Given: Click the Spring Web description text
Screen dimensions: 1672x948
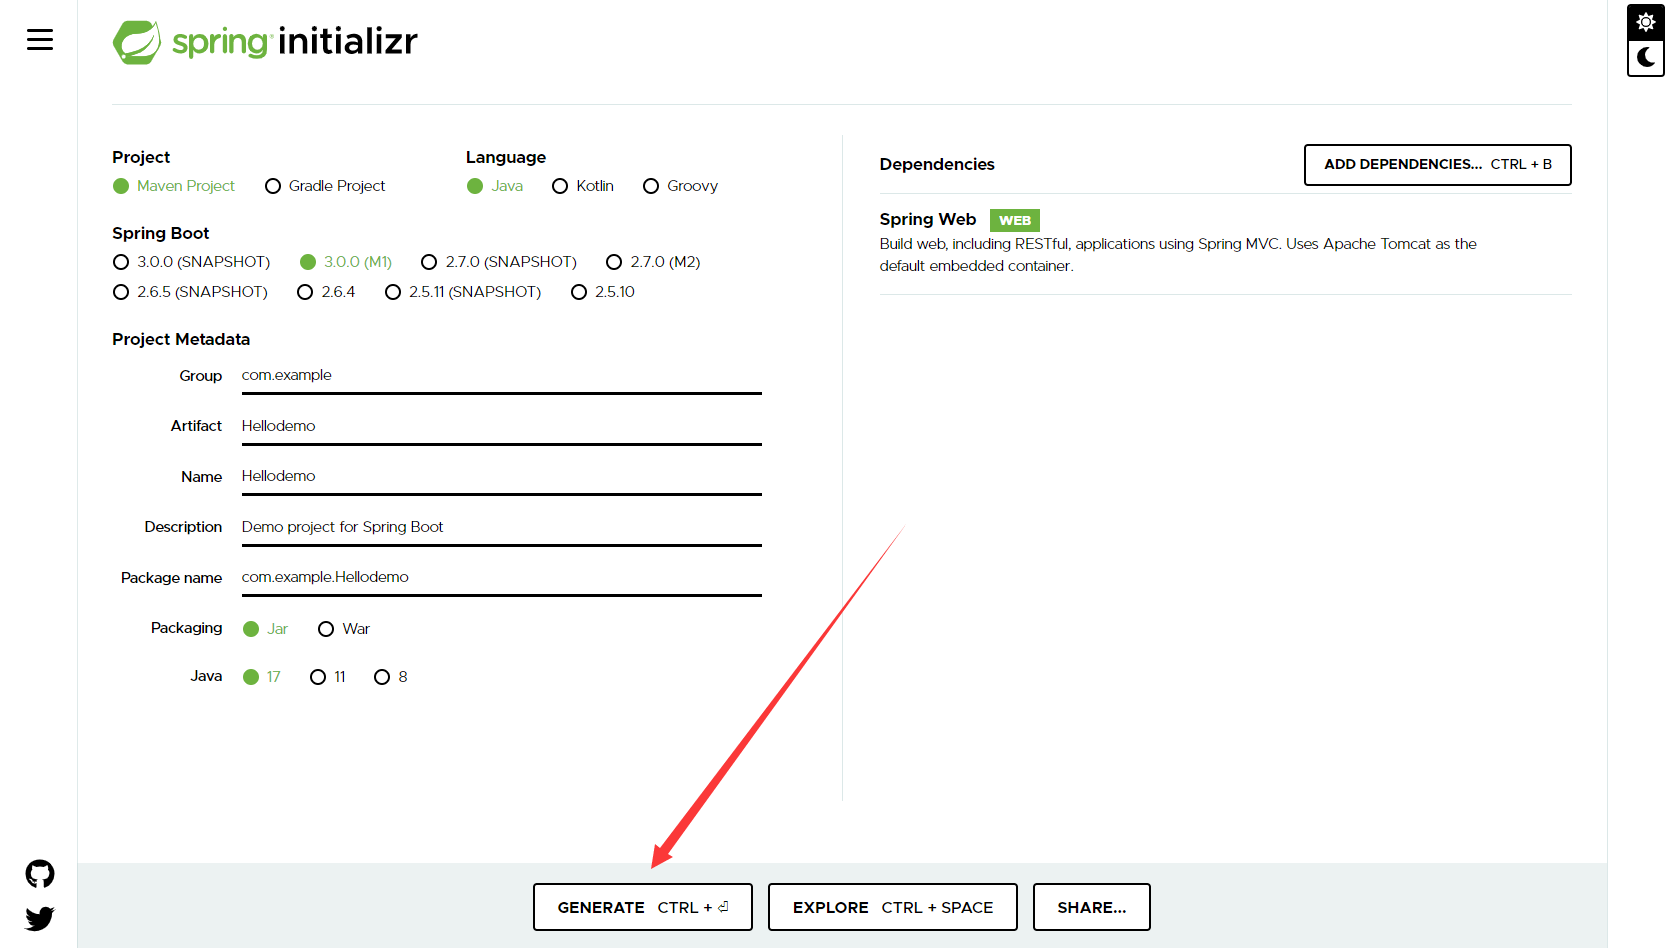Looking at the screenshot, I should pos(1178,255).
